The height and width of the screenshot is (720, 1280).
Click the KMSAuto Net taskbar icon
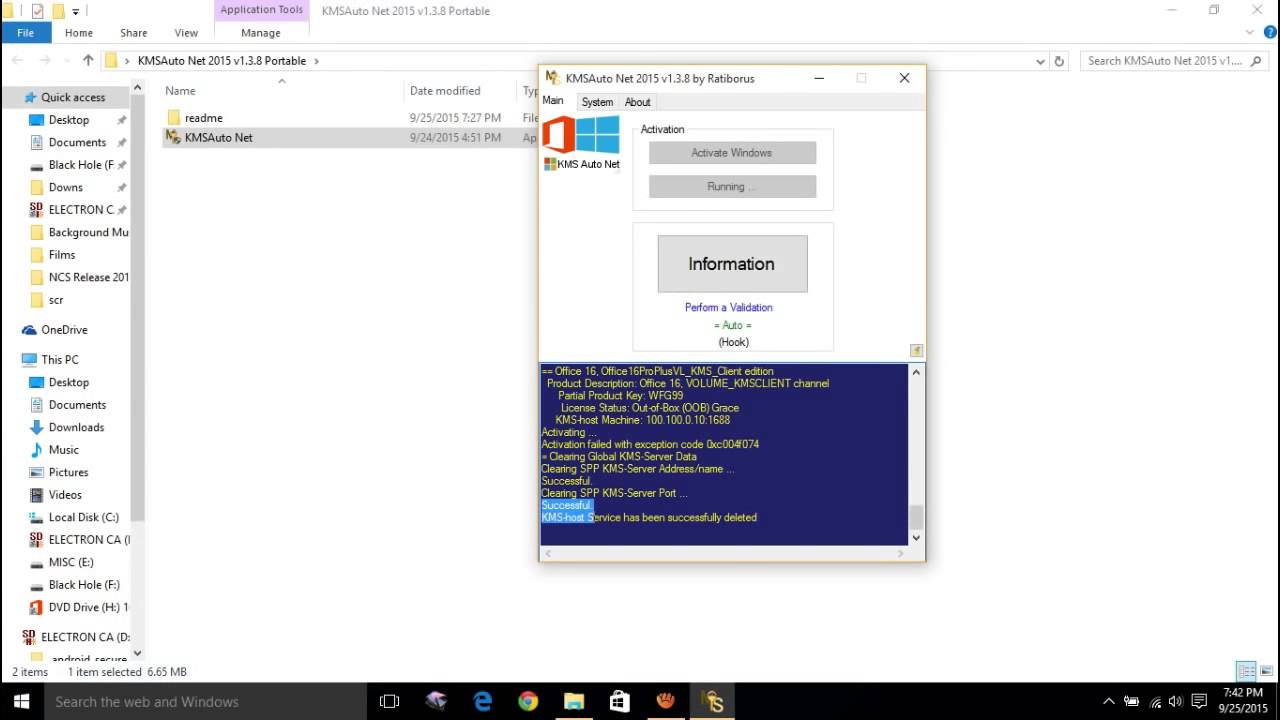(712, 702)
